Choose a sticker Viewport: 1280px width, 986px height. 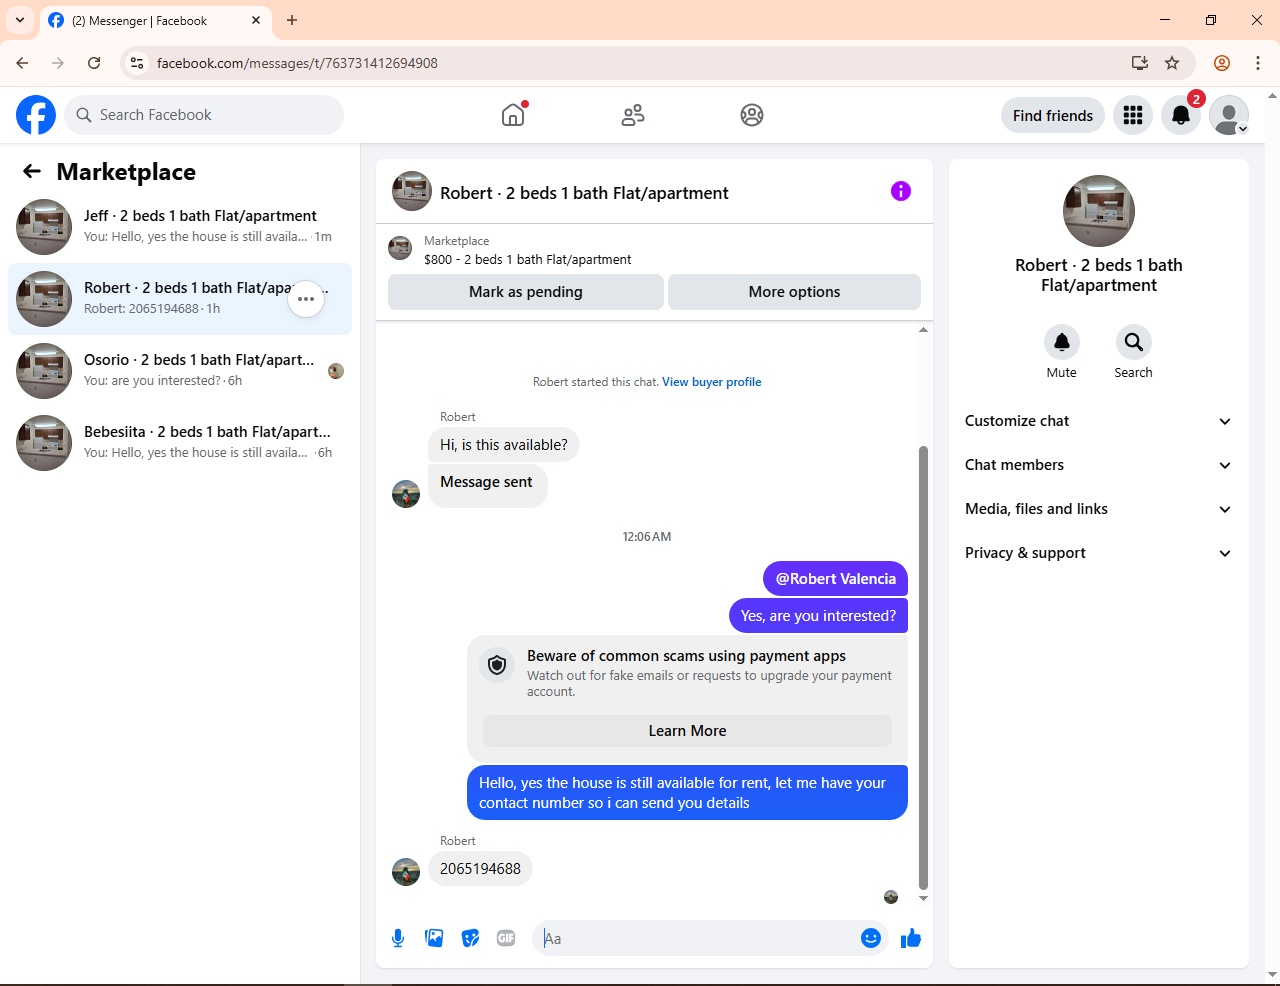coord(470,938)
